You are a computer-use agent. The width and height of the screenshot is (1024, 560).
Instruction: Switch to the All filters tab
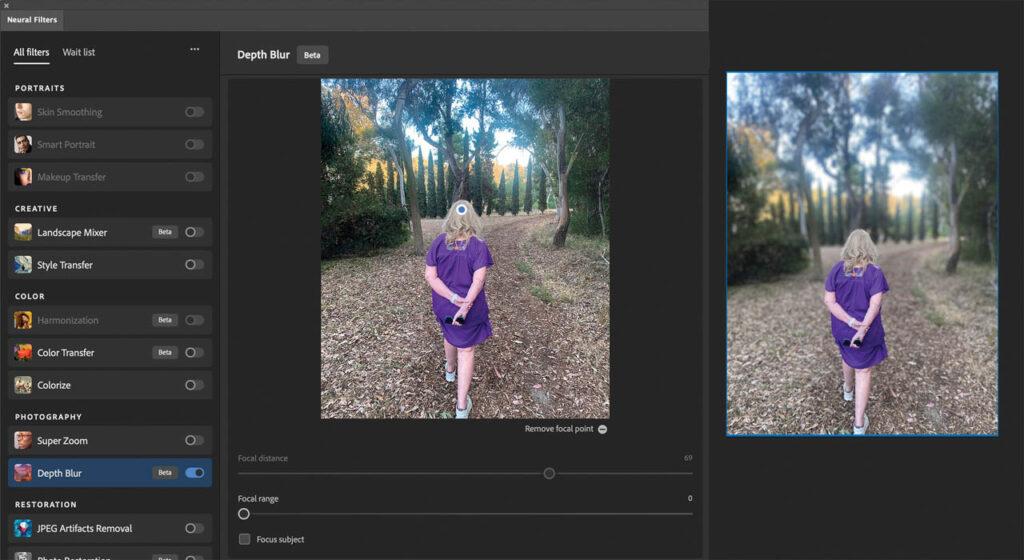pos(31,52)
